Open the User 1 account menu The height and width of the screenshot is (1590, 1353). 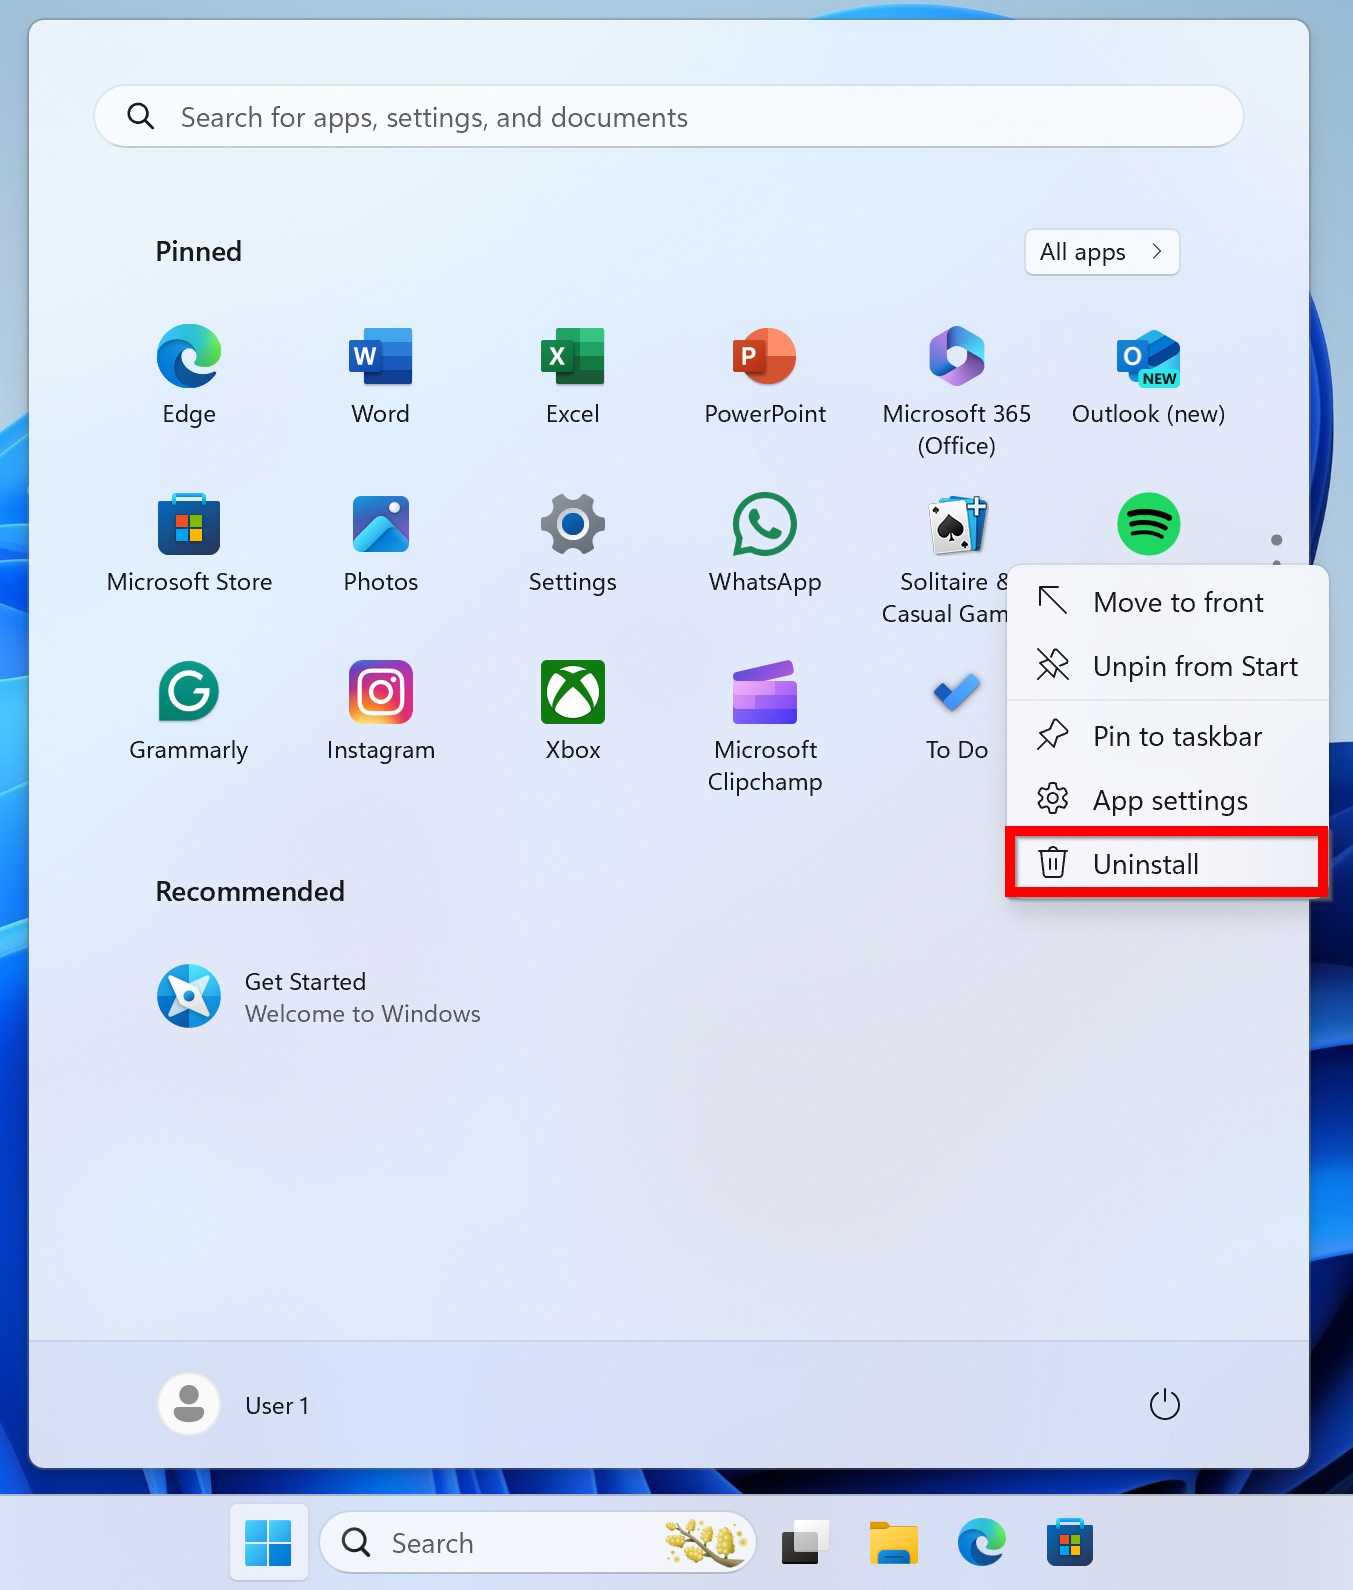235,1405
